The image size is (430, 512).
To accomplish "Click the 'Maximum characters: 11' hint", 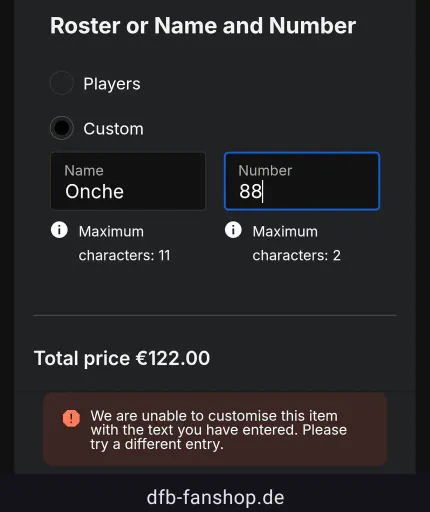I will (x=125, y=243).
